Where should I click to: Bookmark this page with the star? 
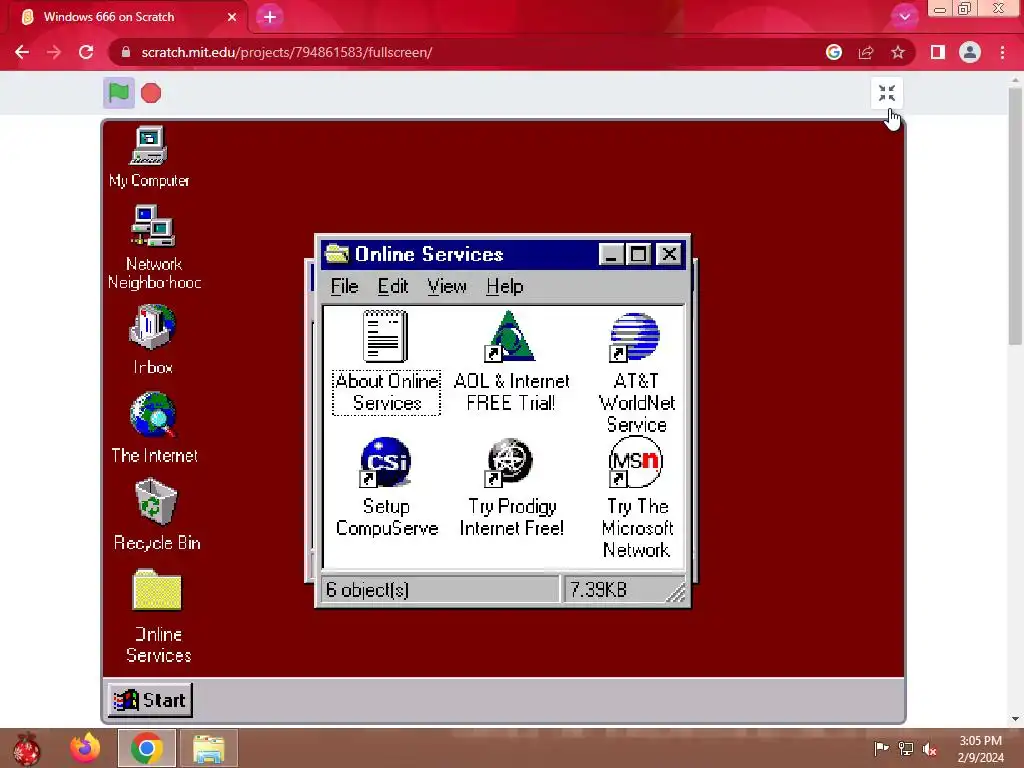898,52
